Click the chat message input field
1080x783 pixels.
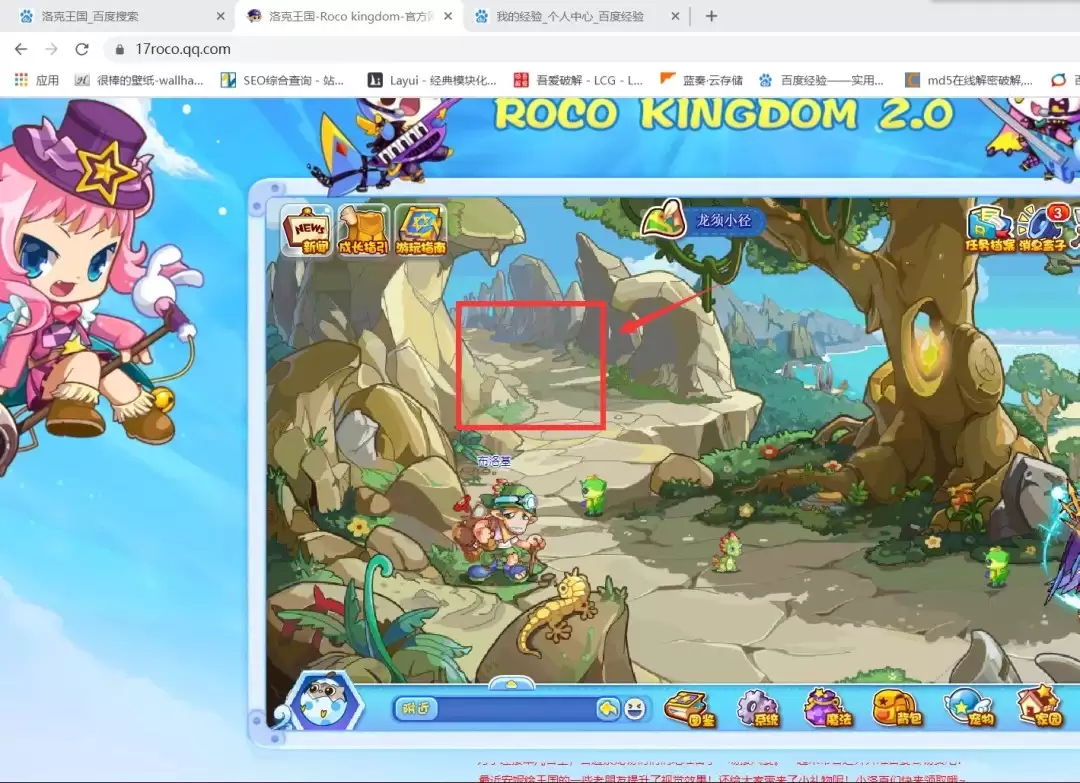coord(515,709)
